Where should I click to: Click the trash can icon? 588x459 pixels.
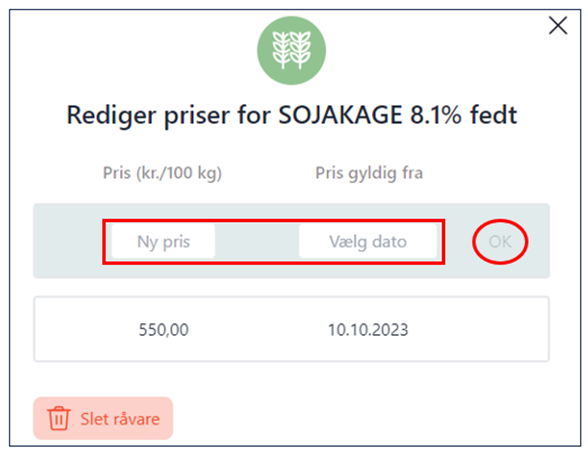58,418
